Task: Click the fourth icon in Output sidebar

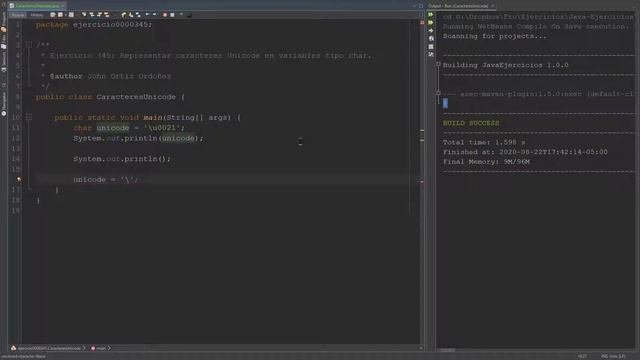Action: tap(431, 38)
